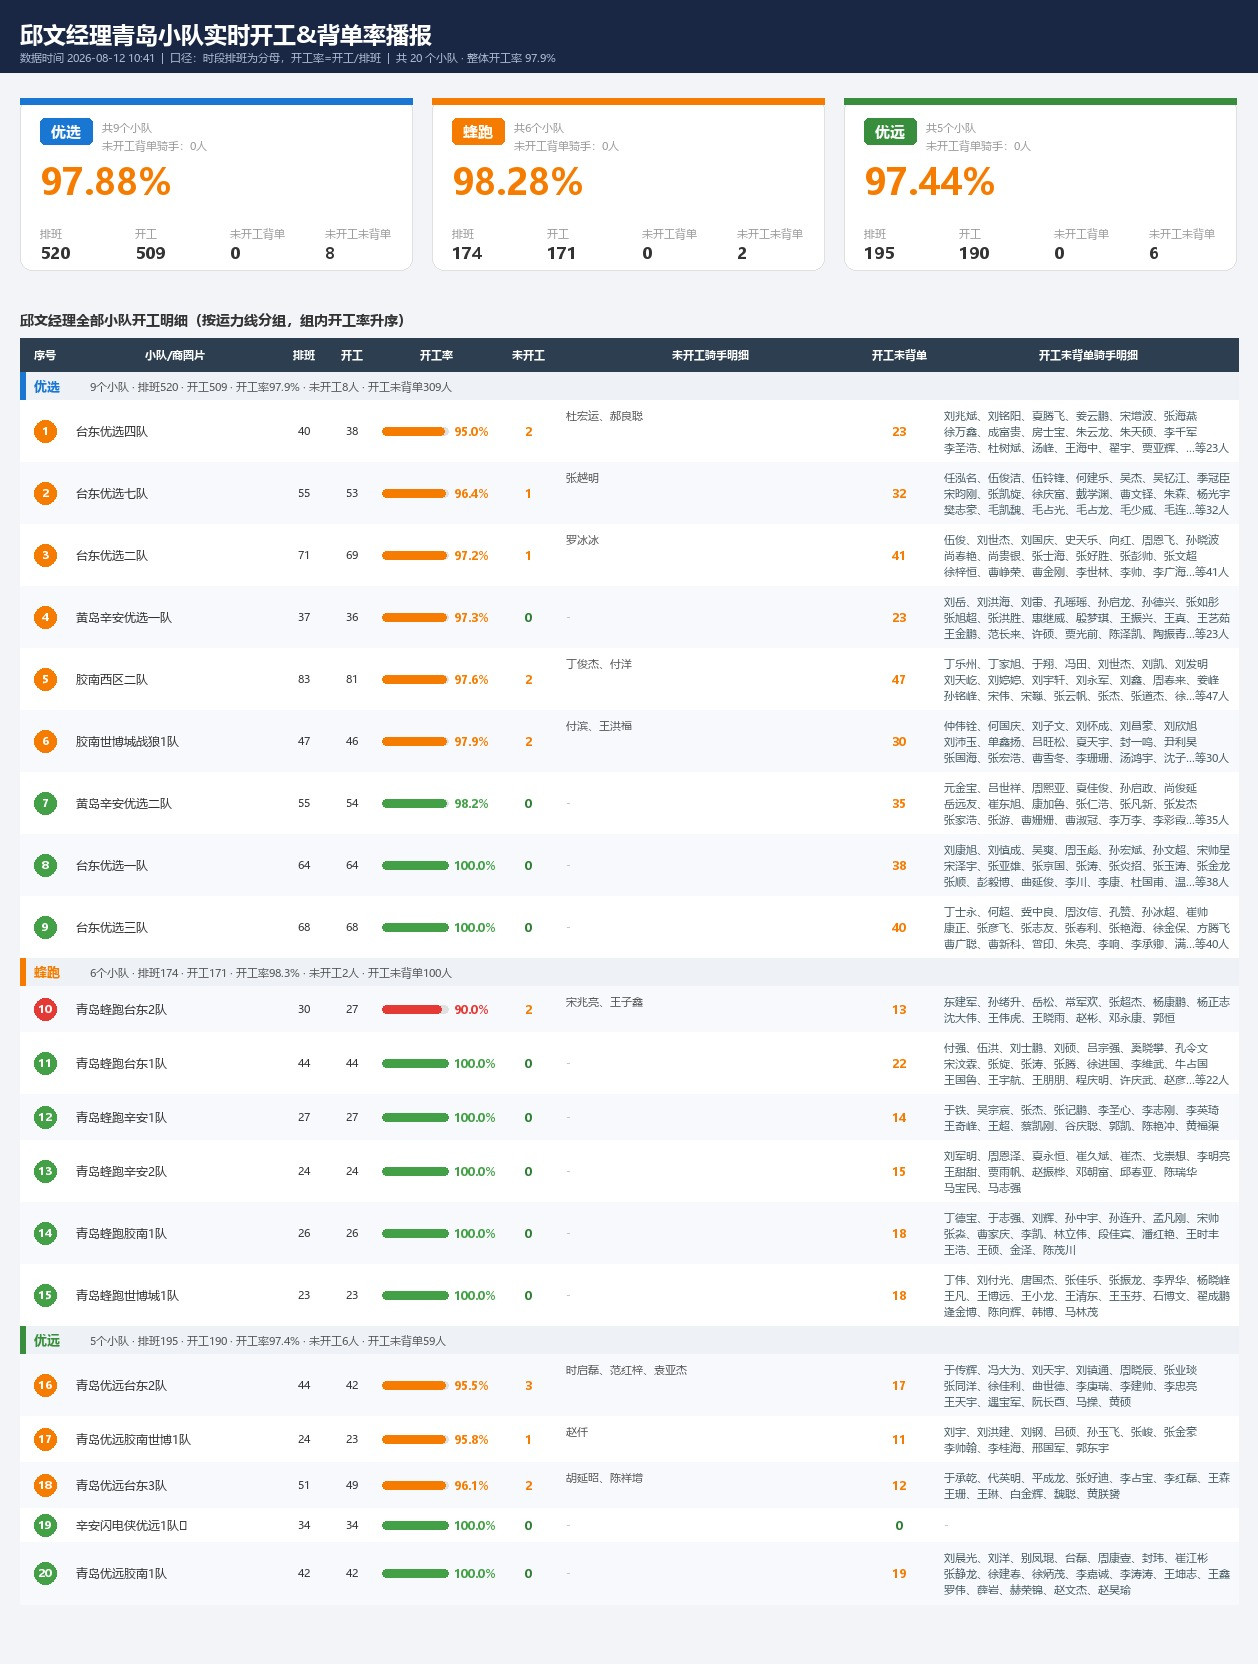Click 青岛优远胶南1队's 100.0% progress bar
The height and width of the screenshot is (1664, 1258).
click(x=415, y=1574)
